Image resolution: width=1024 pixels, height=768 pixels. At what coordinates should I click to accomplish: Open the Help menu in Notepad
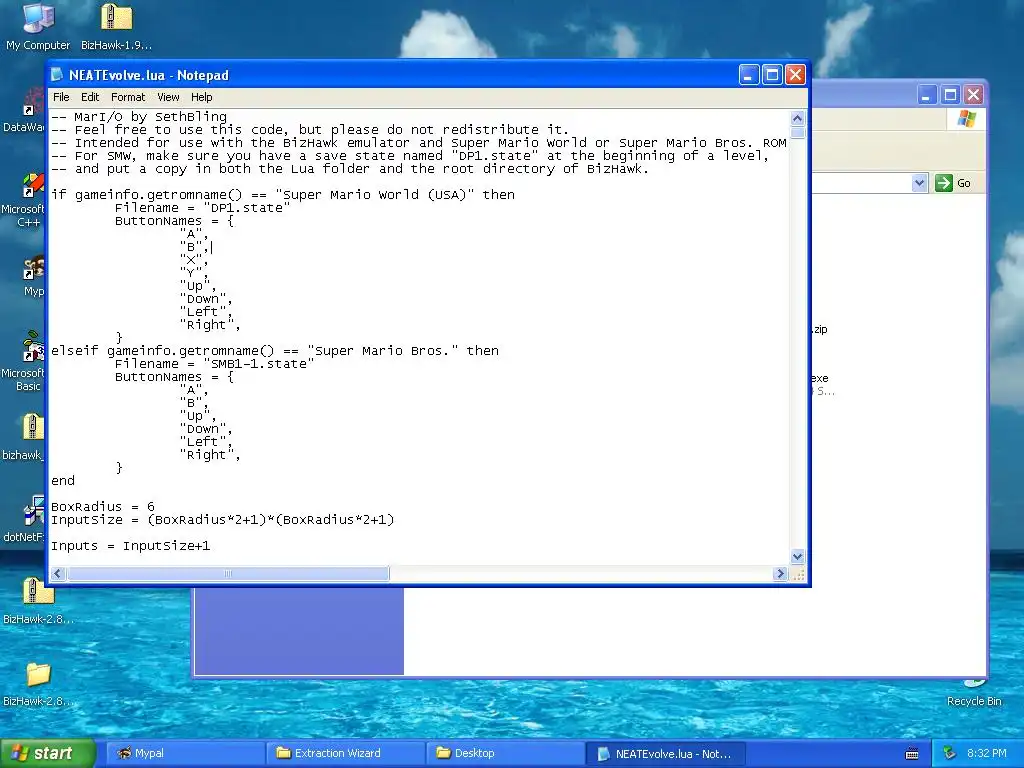click(202, 97)
